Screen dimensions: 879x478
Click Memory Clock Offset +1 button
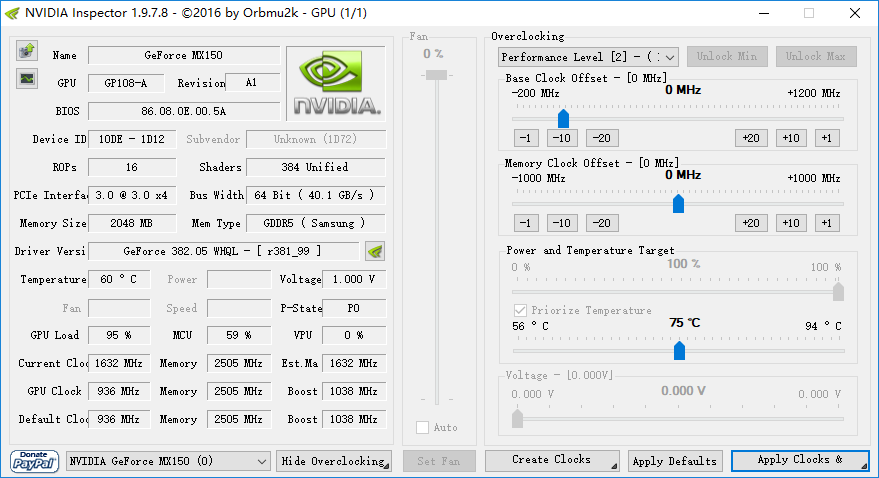(x=827, y=223)
